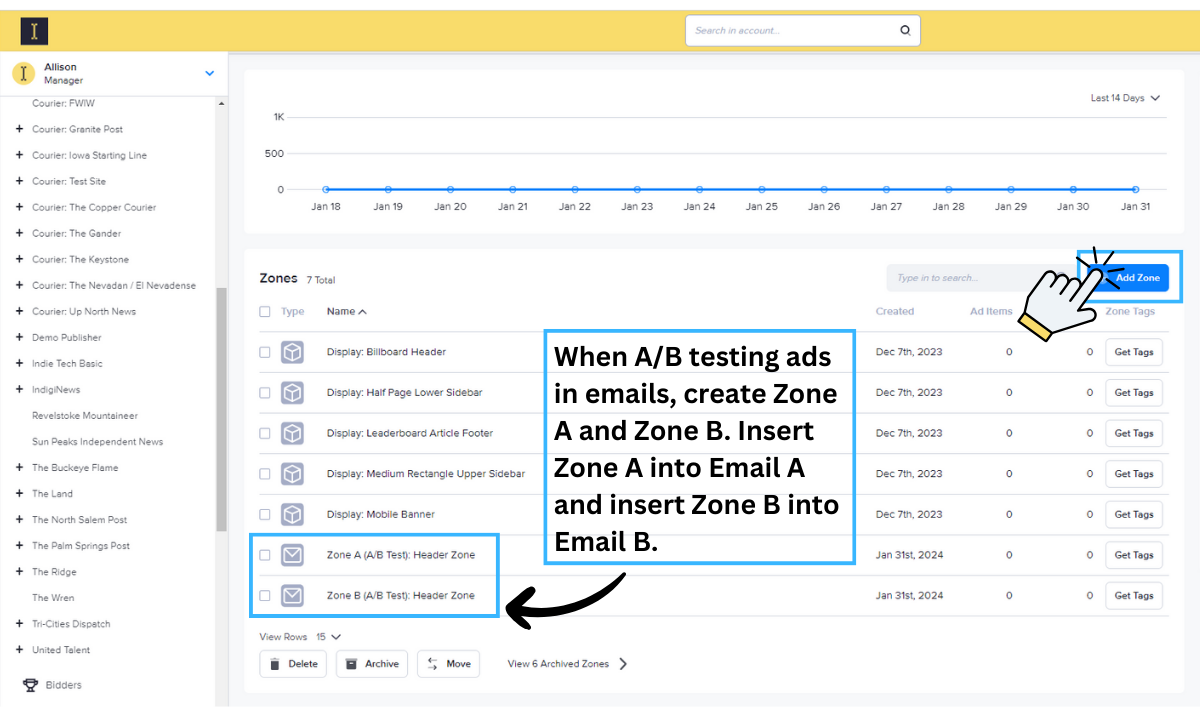
Task: Click the cube icon for Mobile Banner zone
Action: pos(292,514)
